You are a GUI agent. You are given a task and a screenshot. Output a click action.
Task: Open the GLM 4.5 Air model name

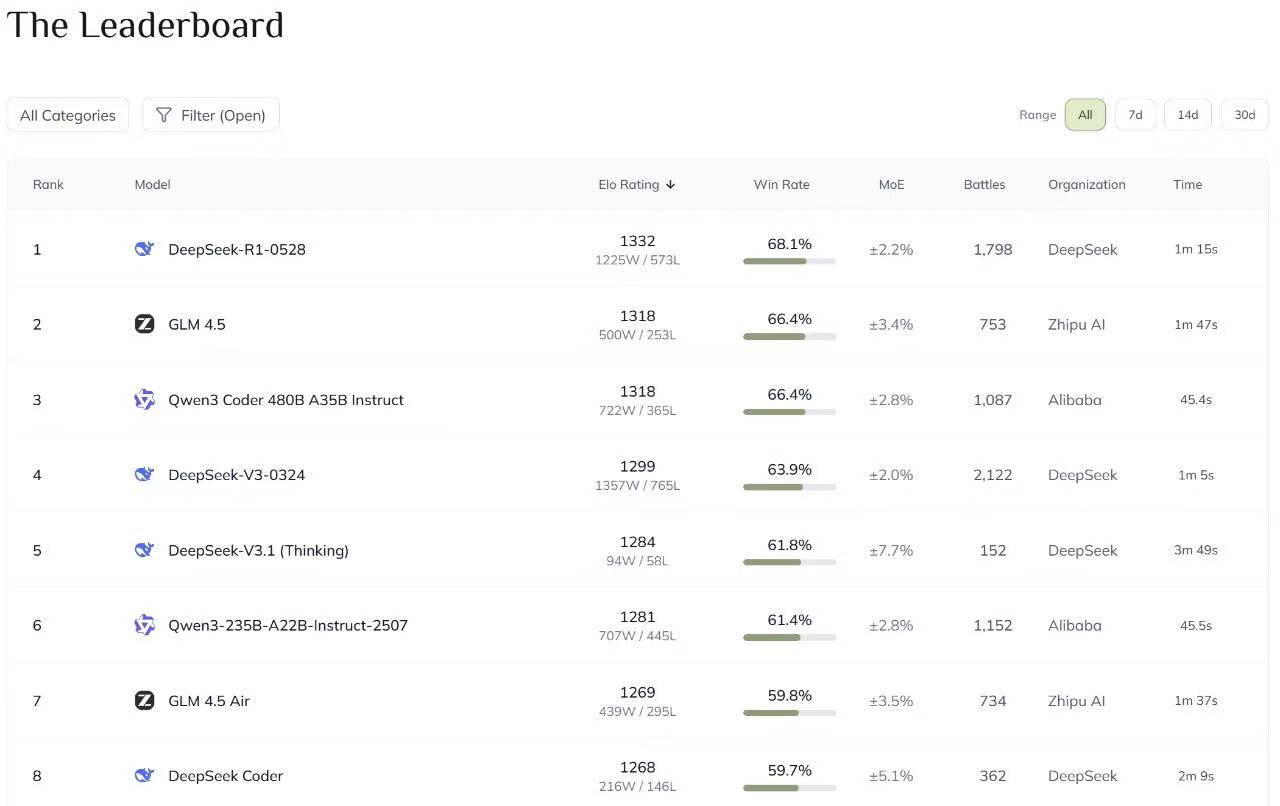pos(209,700)
